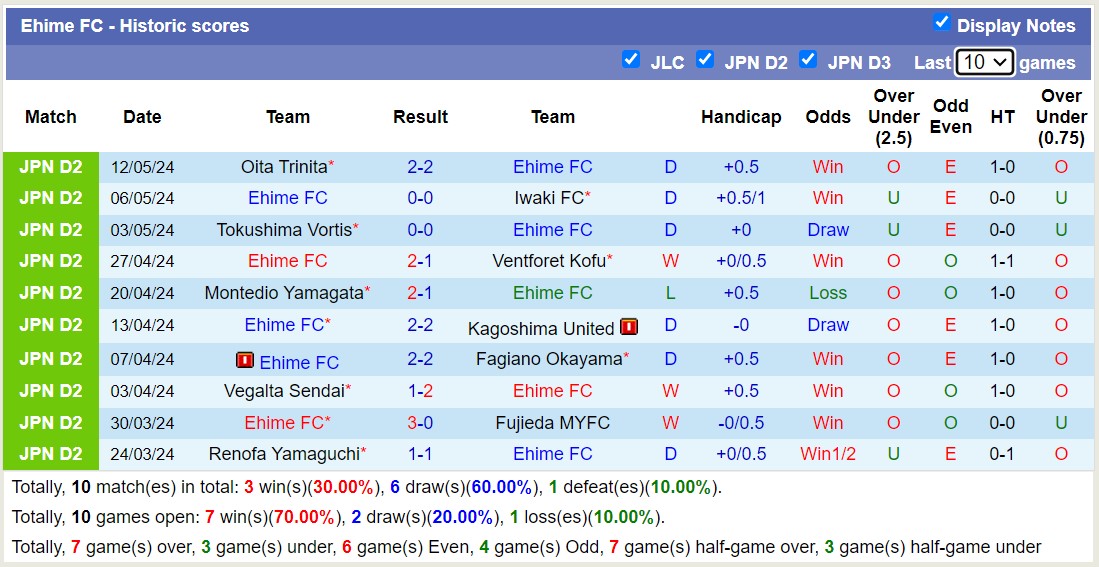Image resolution: width=1099 pixels, height=567 pixels.
Task: Click the Handicap column header
Action: click(x=741, y=117)
